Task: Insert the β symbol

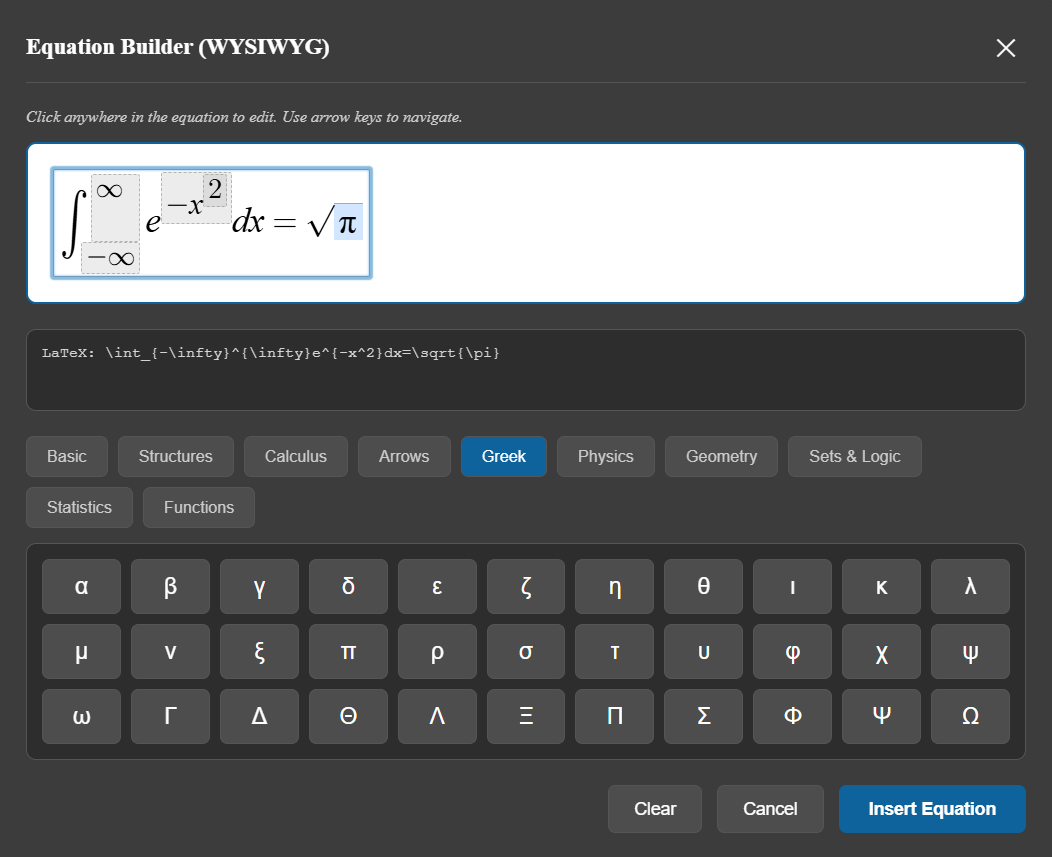Action: tap(170, 587)
